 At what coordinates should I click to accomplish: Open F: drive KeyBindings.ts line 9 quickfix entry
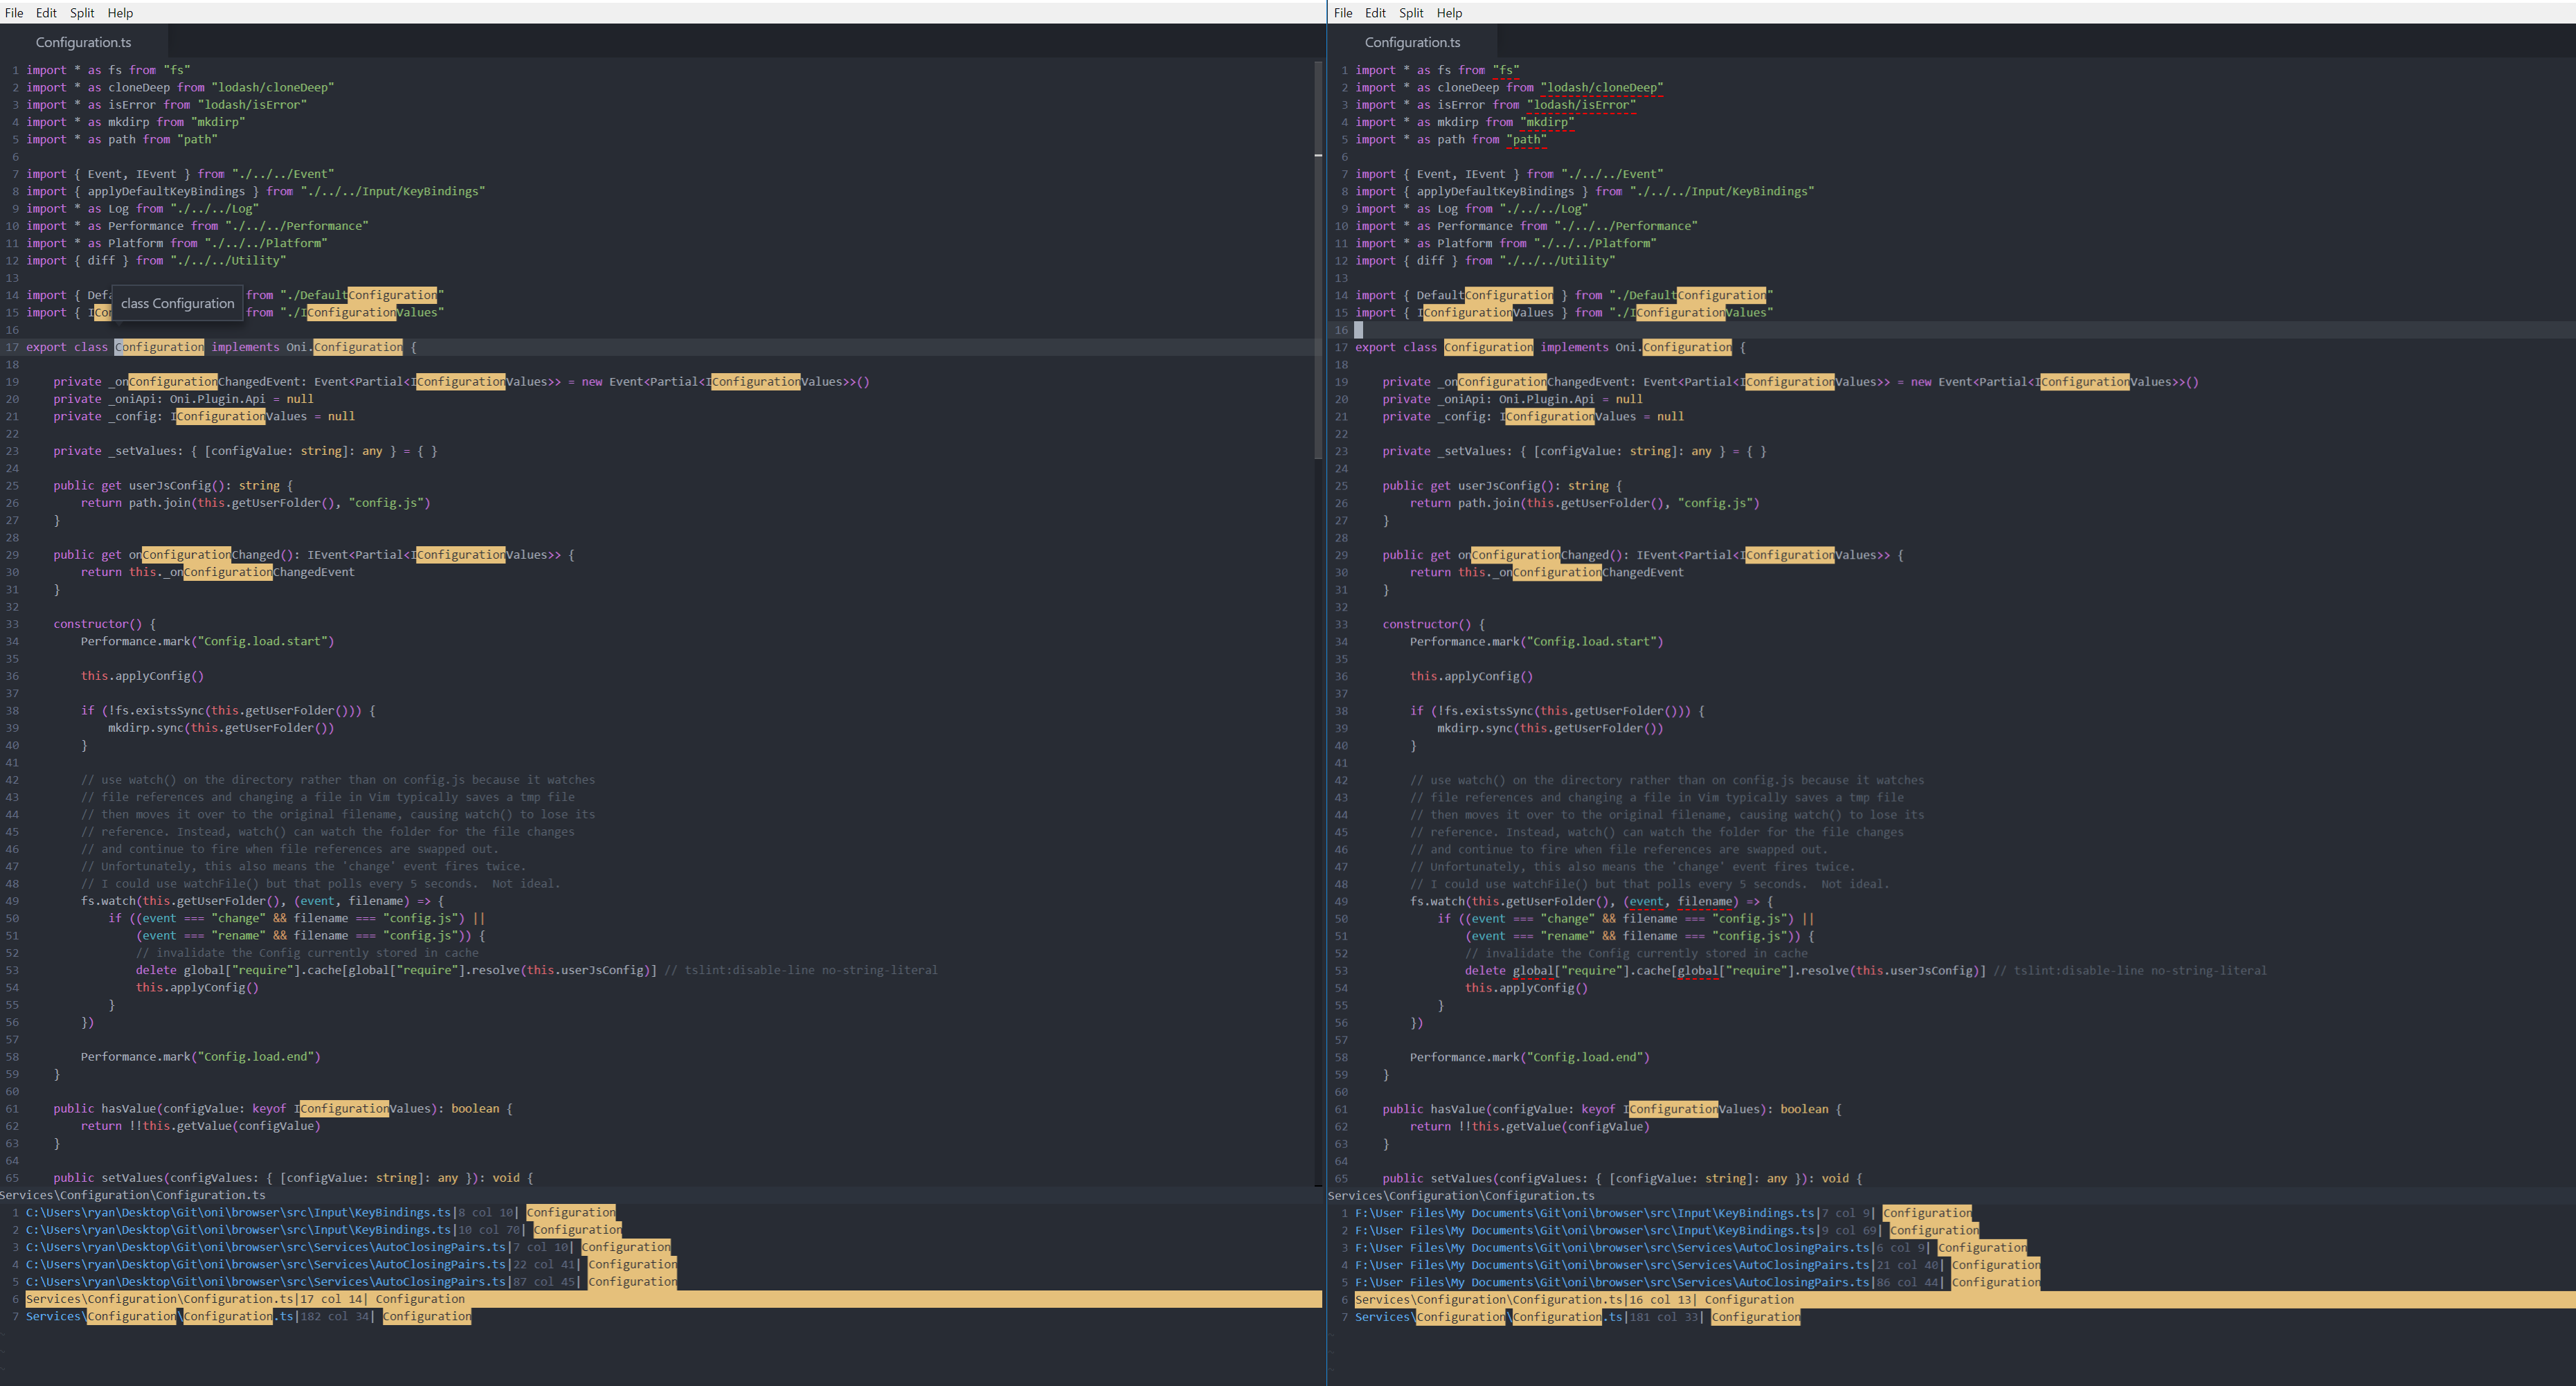pyautogui.click(x=1584, y=1231)
